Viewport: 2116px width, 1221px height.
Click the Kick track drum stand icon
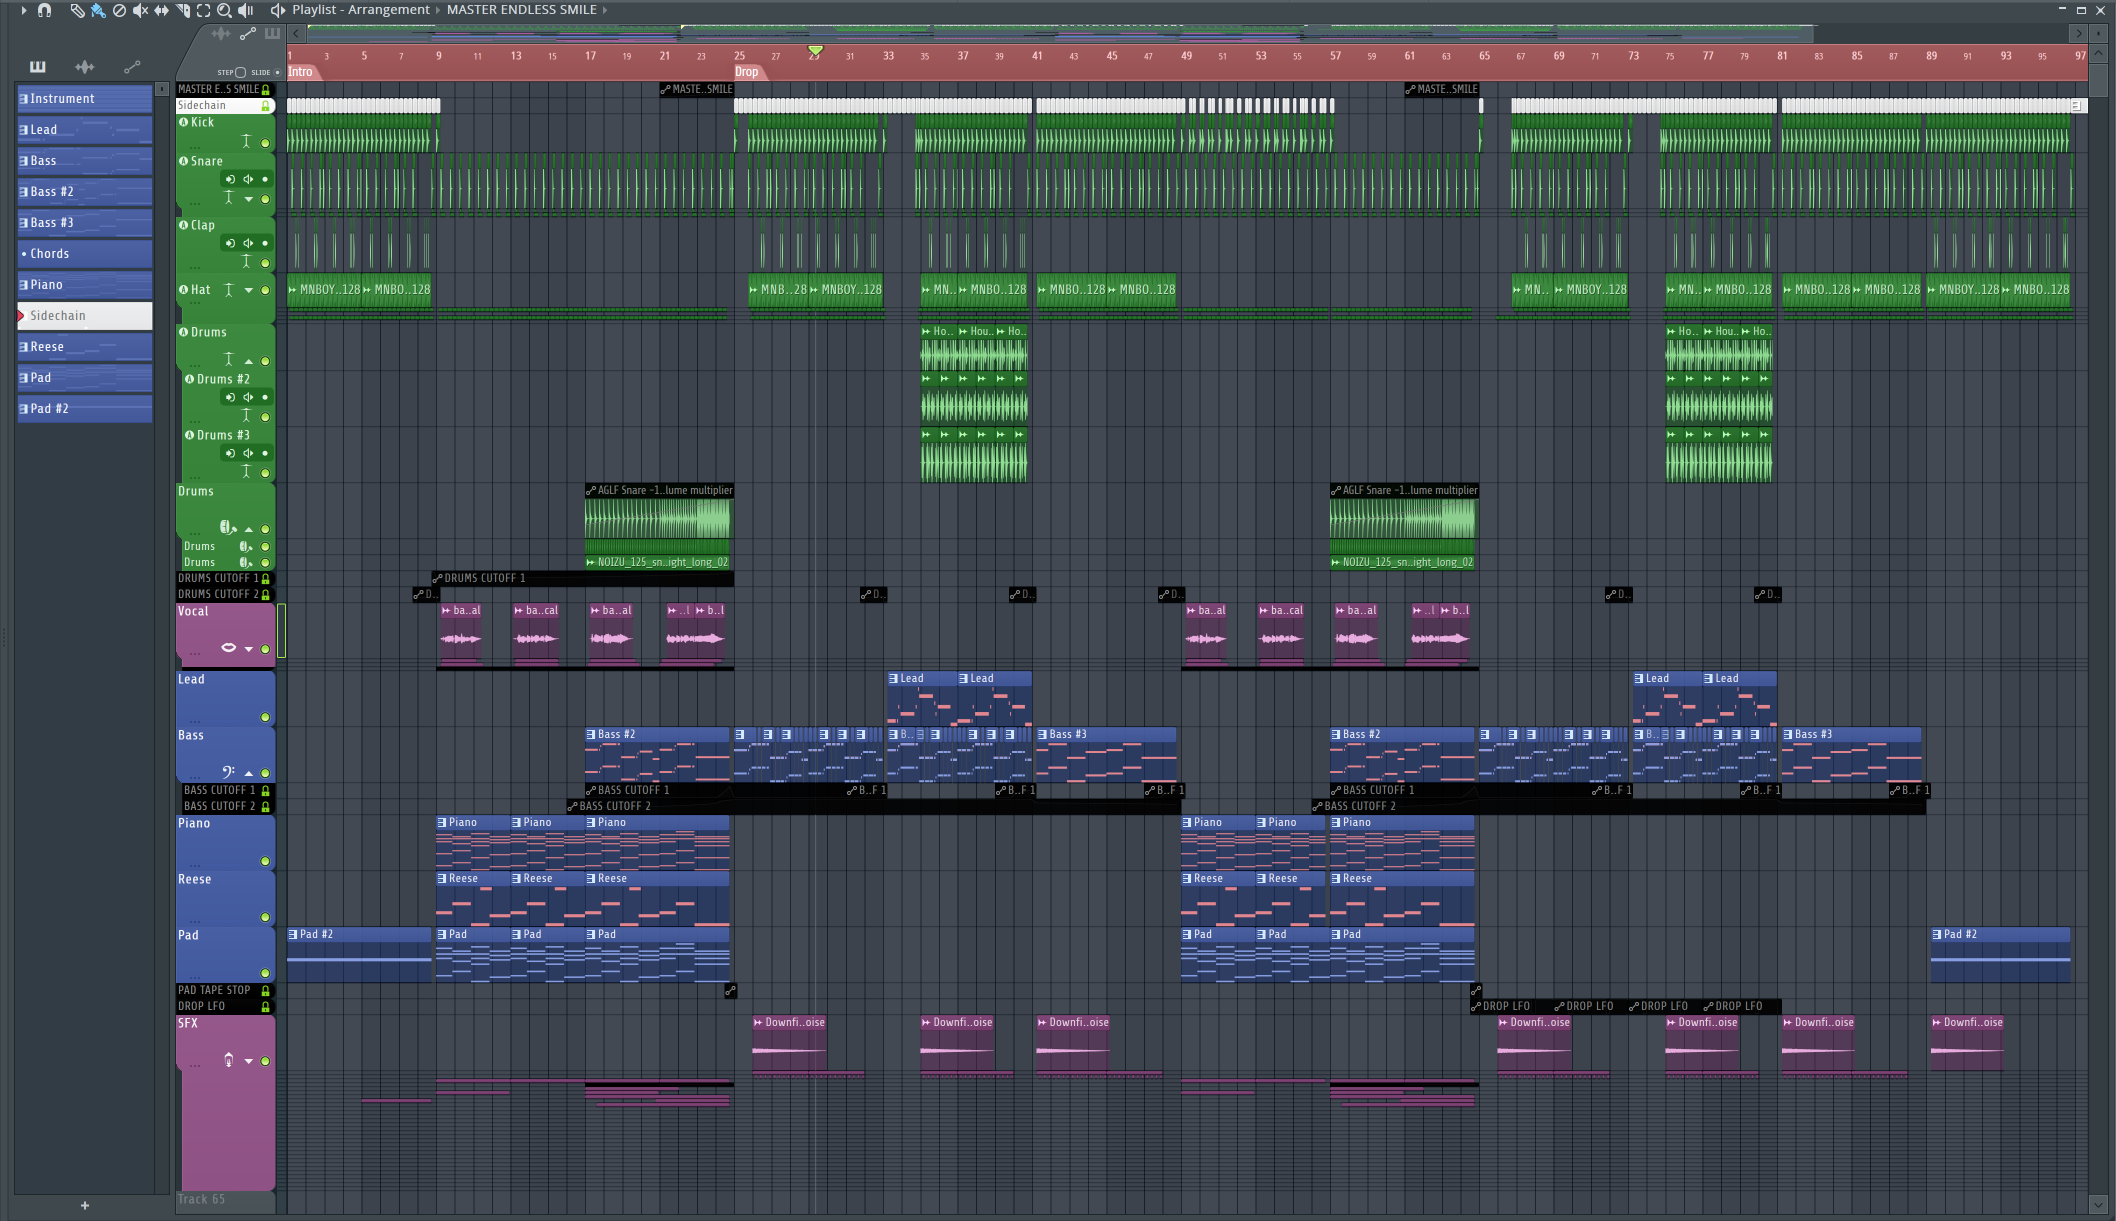pos(246,142)
